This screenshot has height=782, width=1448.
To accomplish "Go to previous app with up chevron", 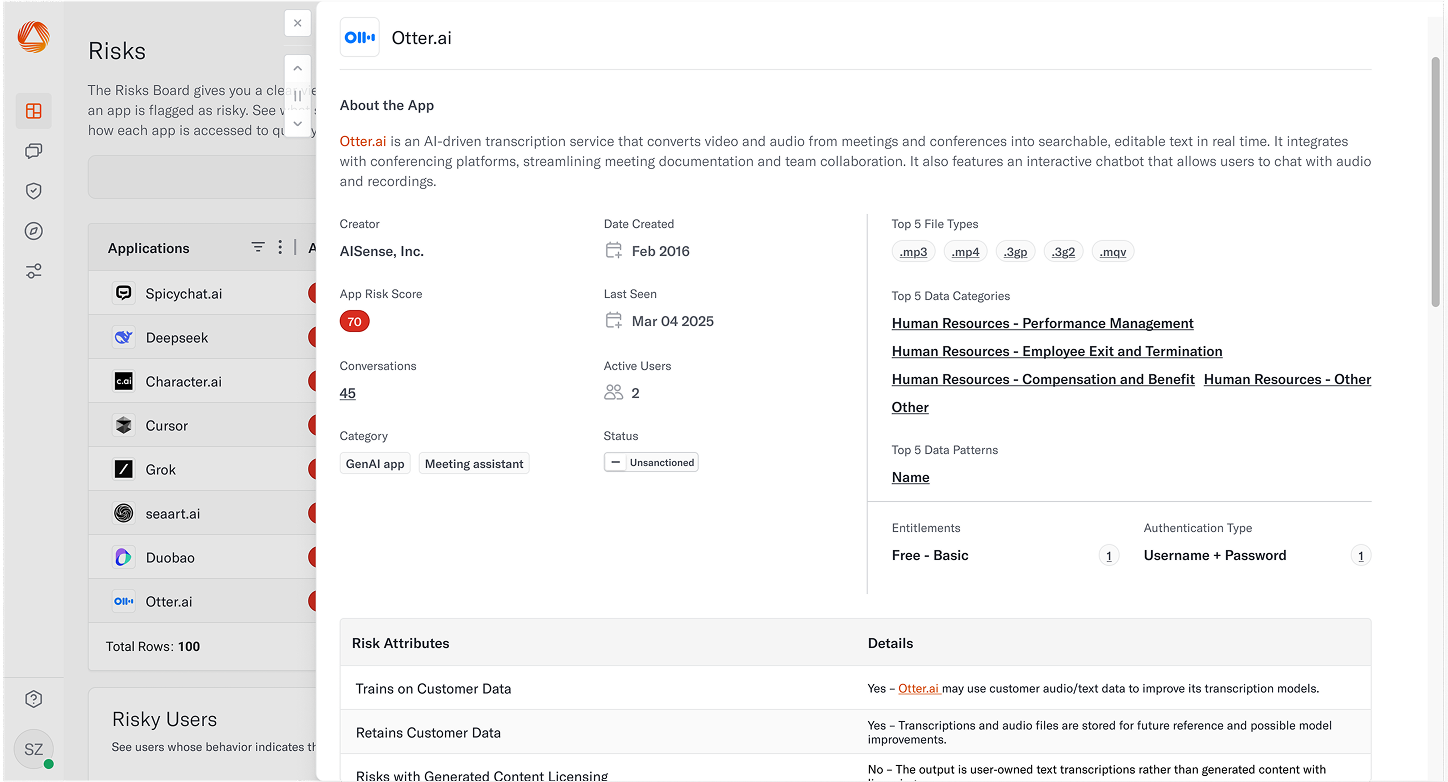I will (297, 71).
